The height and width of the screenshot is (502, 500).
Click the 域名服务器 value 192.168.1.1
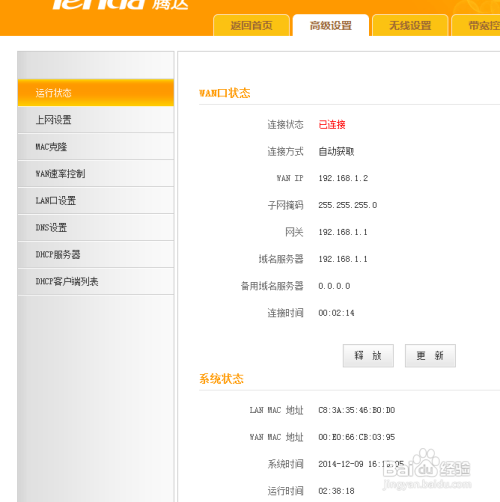(x=343, y=259)
